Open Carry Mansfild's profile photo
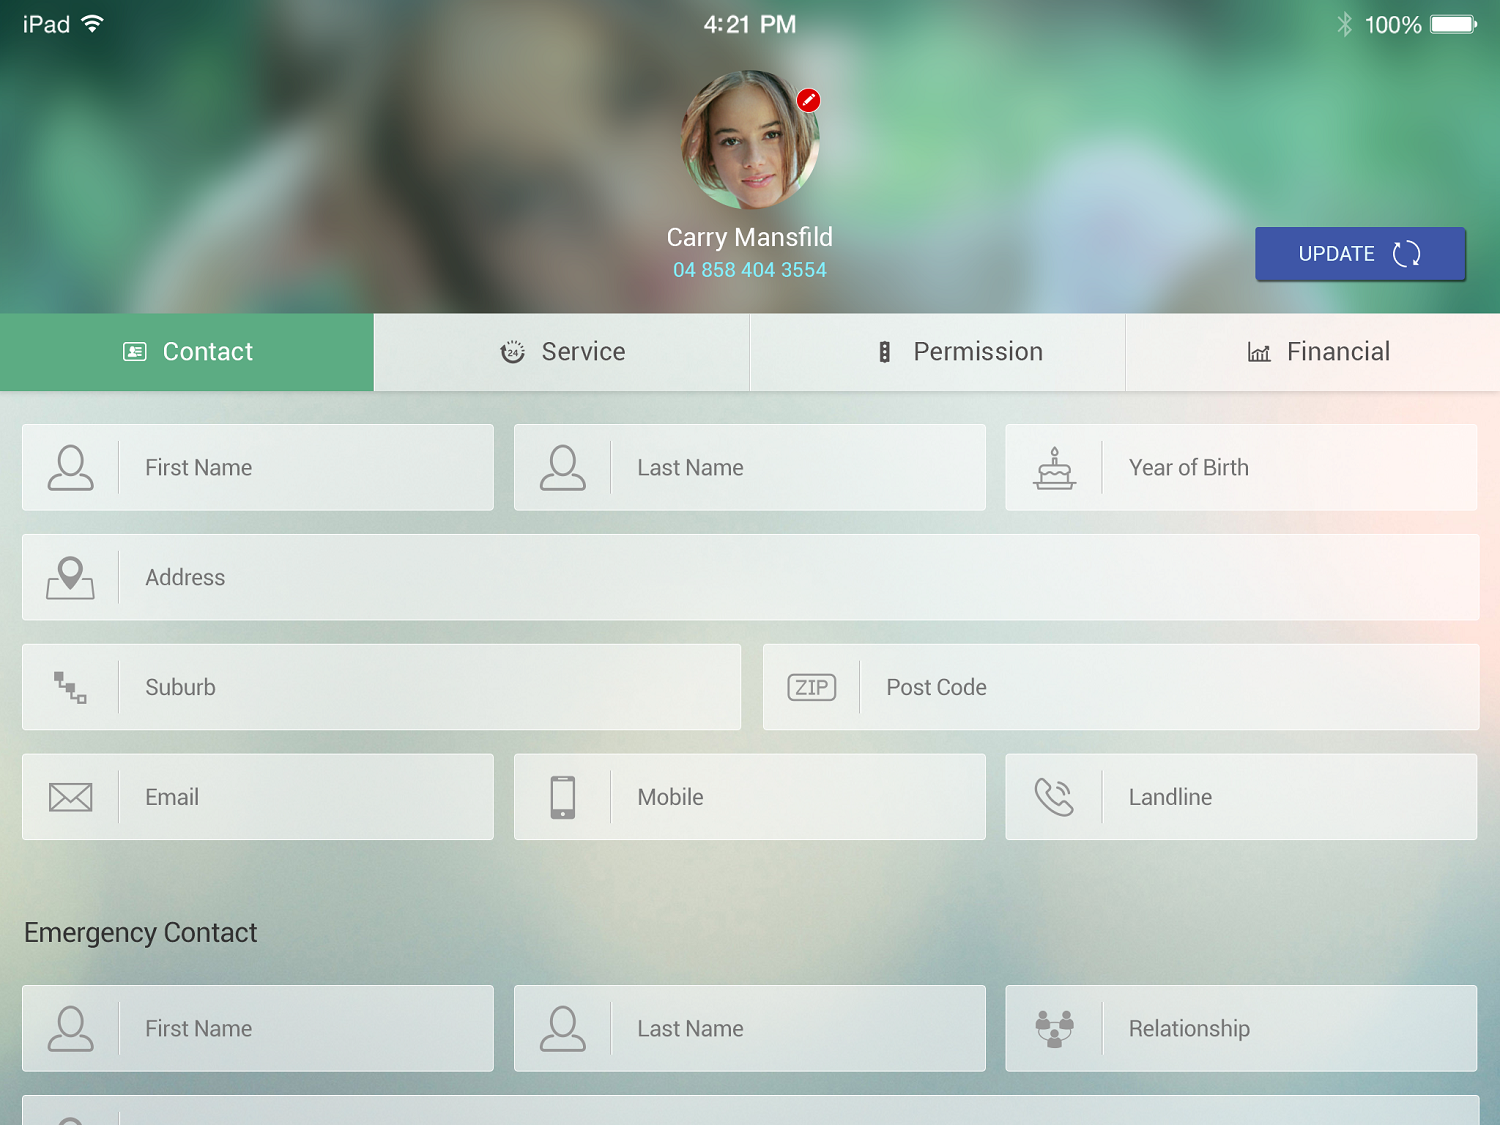Image resolution: width=1500 pixels, height=1125 pixels. [750, 139]
